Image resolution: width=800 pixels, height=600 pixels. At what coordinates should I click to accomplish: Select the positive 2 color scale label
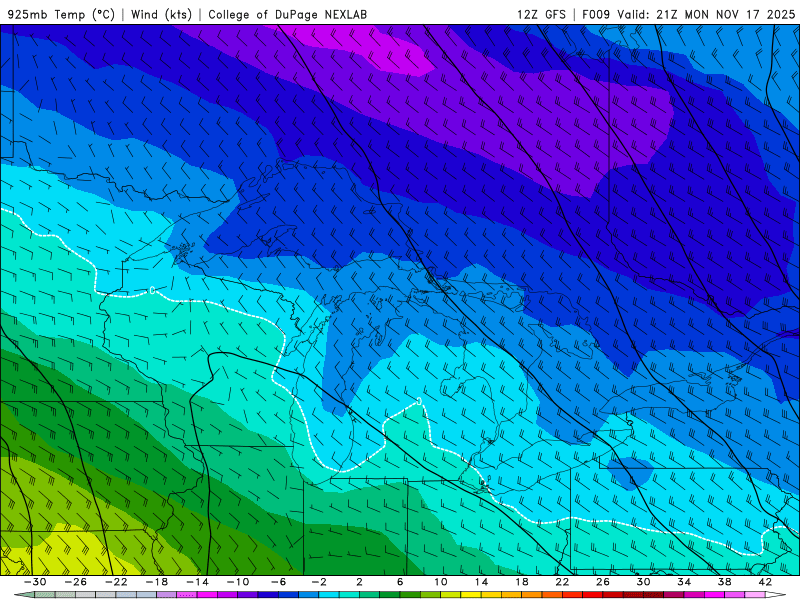click(360, 582)
